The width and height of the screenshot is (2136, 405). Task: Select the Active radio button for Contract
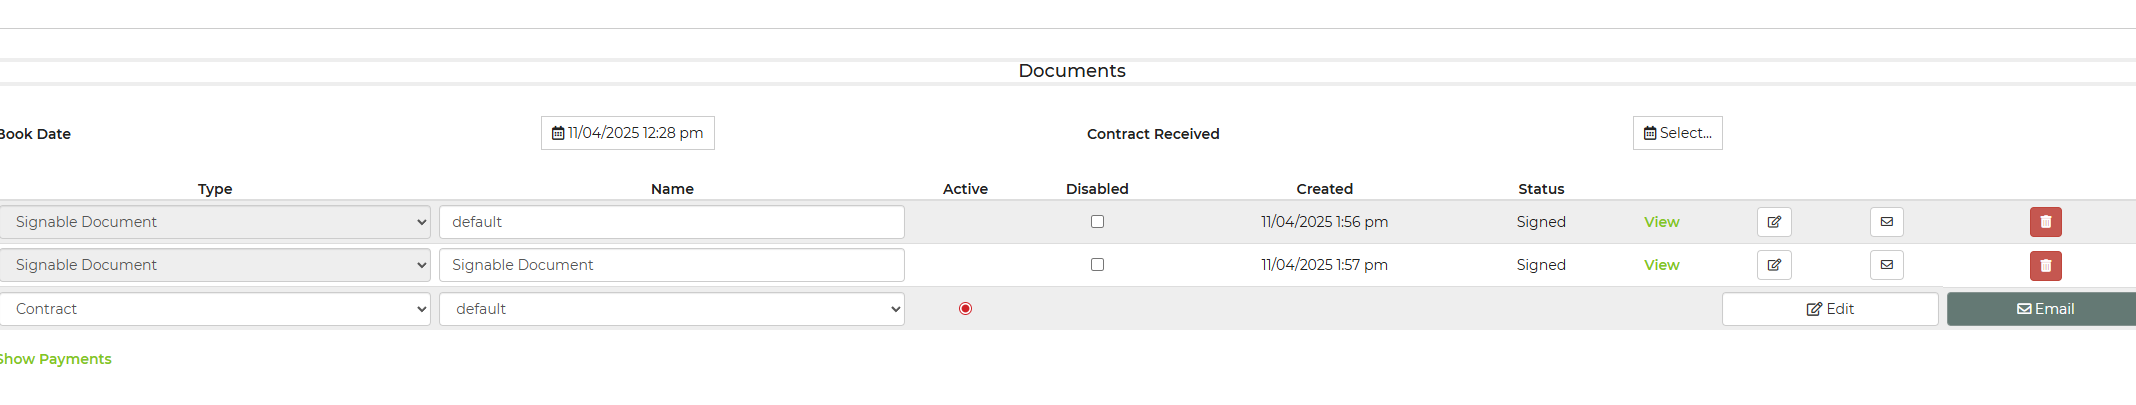click(x=965, y=309)
